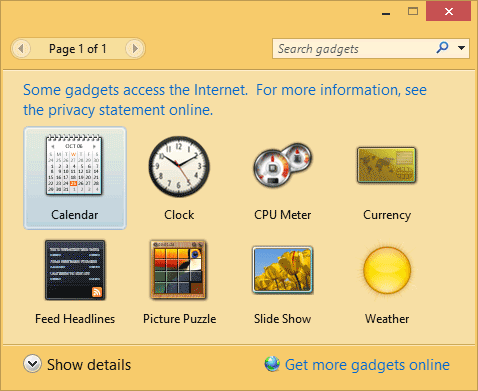Open the search options dropdown arrow
The image size is (478, 391).
(462, 48)
